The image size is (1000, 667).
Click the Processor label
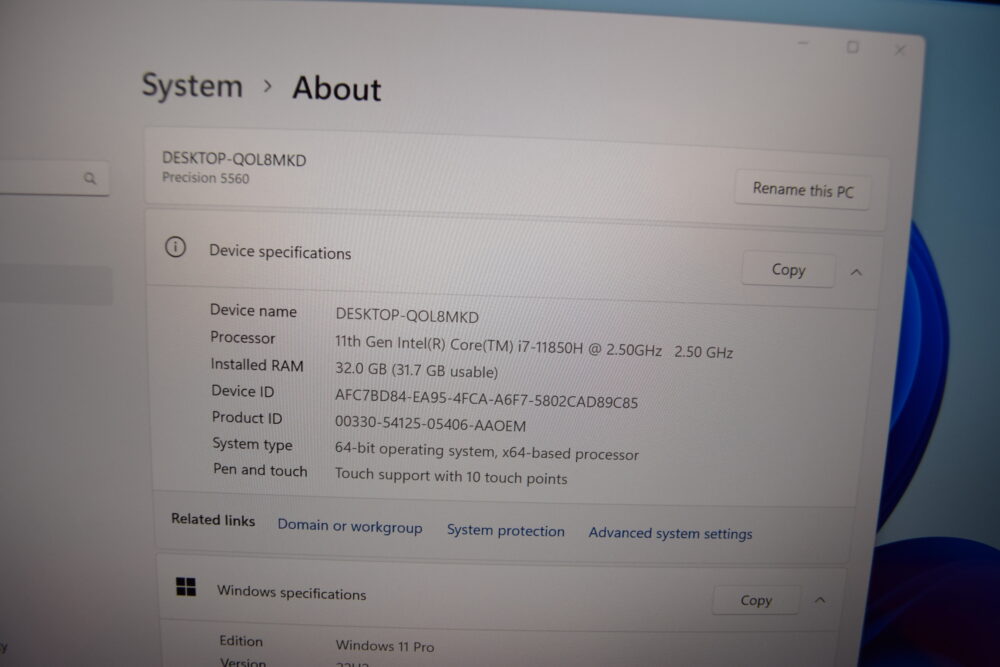click(242, 338)
